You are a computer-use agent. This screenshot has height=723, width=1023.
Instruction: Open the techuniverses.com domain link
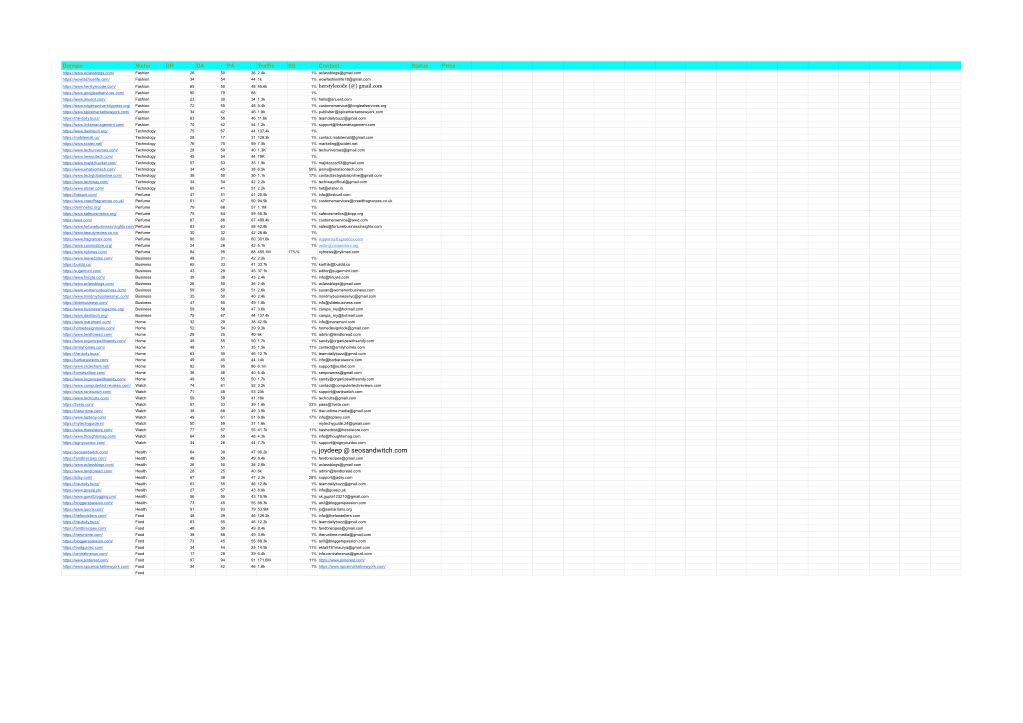pos(90,151)
